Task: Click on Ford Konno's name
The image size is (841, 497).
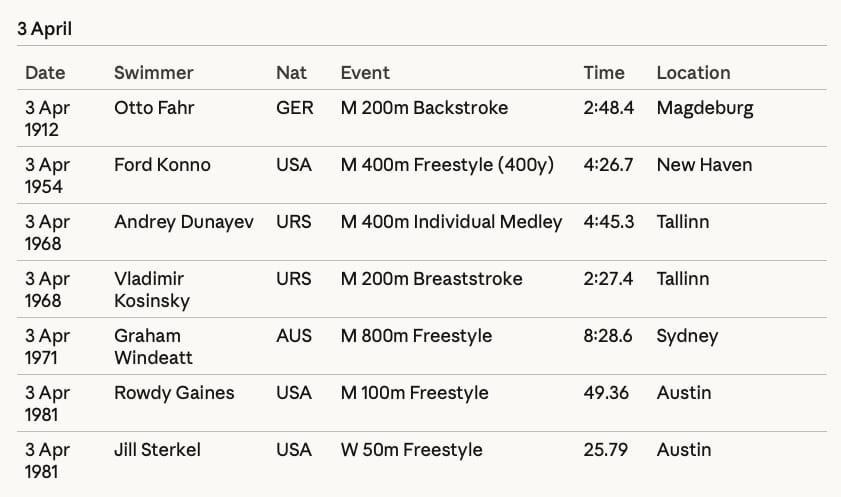Action: [x=162, y=165]
